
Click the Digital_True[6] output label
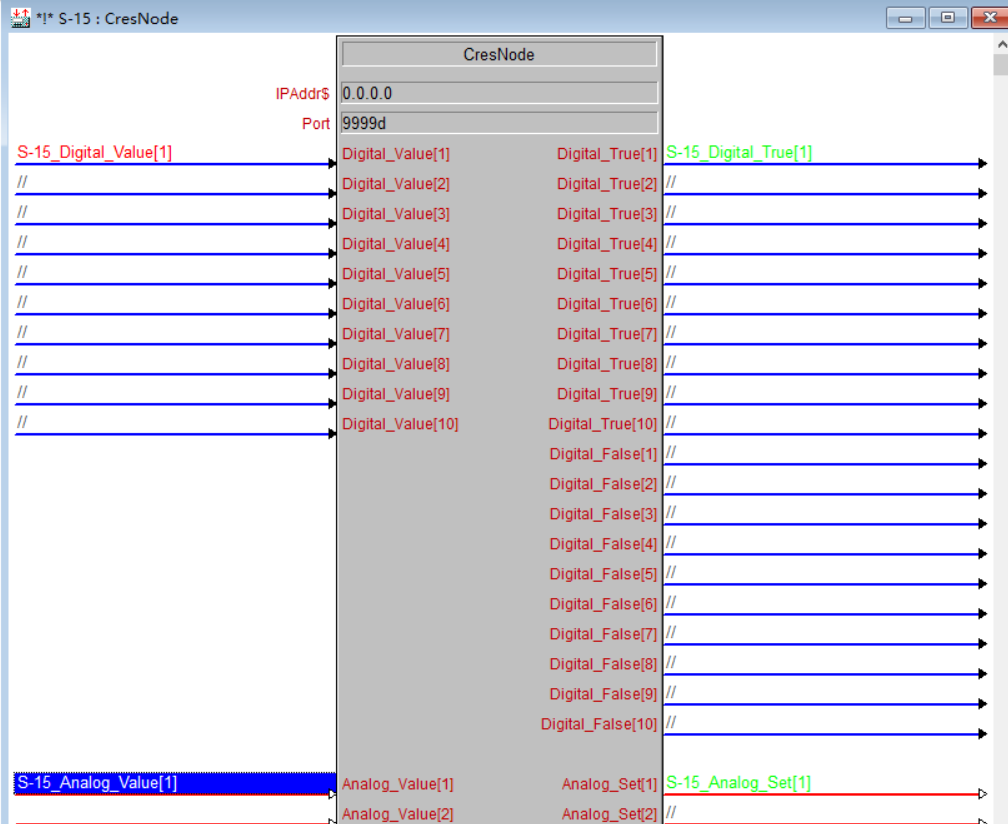pyautogui.click(x=607, y=304)
